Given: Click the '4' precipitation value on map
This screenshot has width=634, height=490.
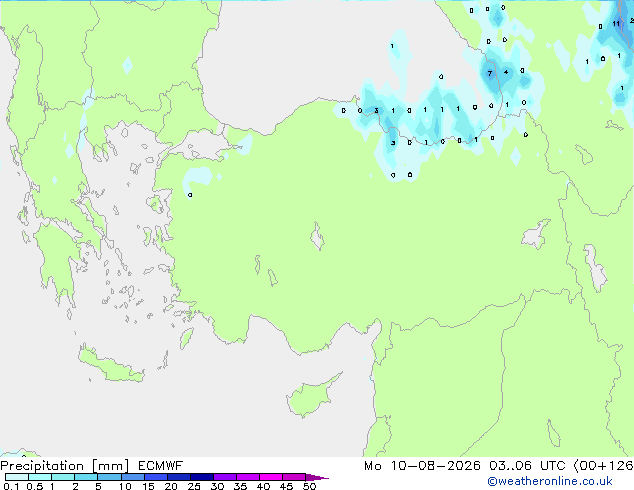Looking at the screenshot, I should 506,72.
